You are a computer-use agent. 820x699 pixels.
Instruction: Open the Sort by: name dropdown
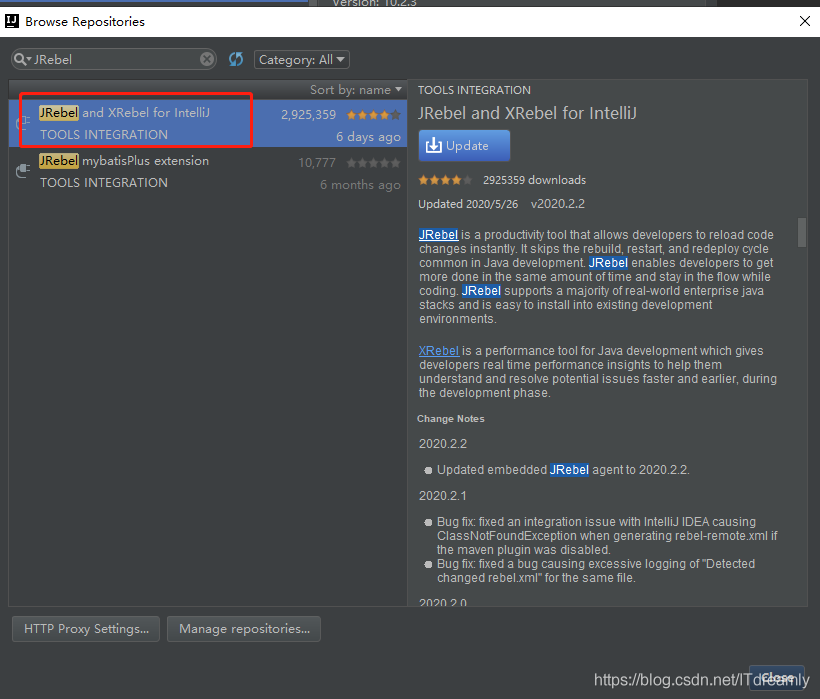pos(356,90)
